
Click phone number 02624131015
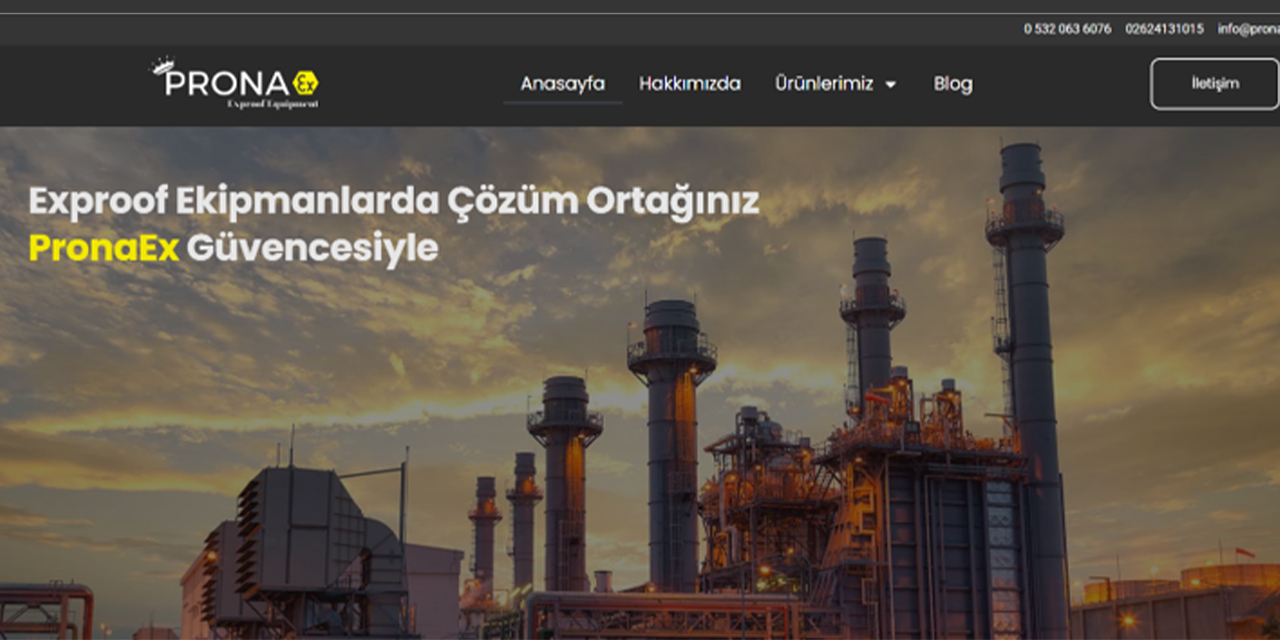pyautogui.click(x=1164, y=29)
